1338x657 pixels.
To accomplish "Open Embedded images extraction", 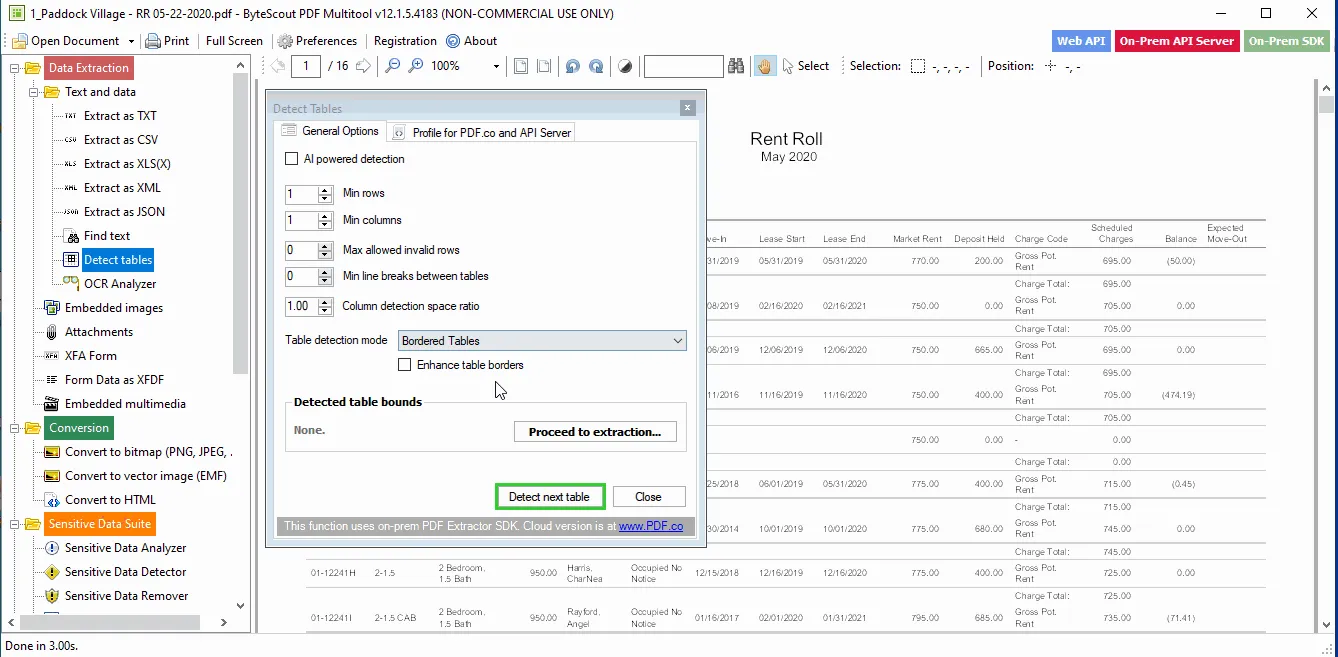I will [113, 307].
